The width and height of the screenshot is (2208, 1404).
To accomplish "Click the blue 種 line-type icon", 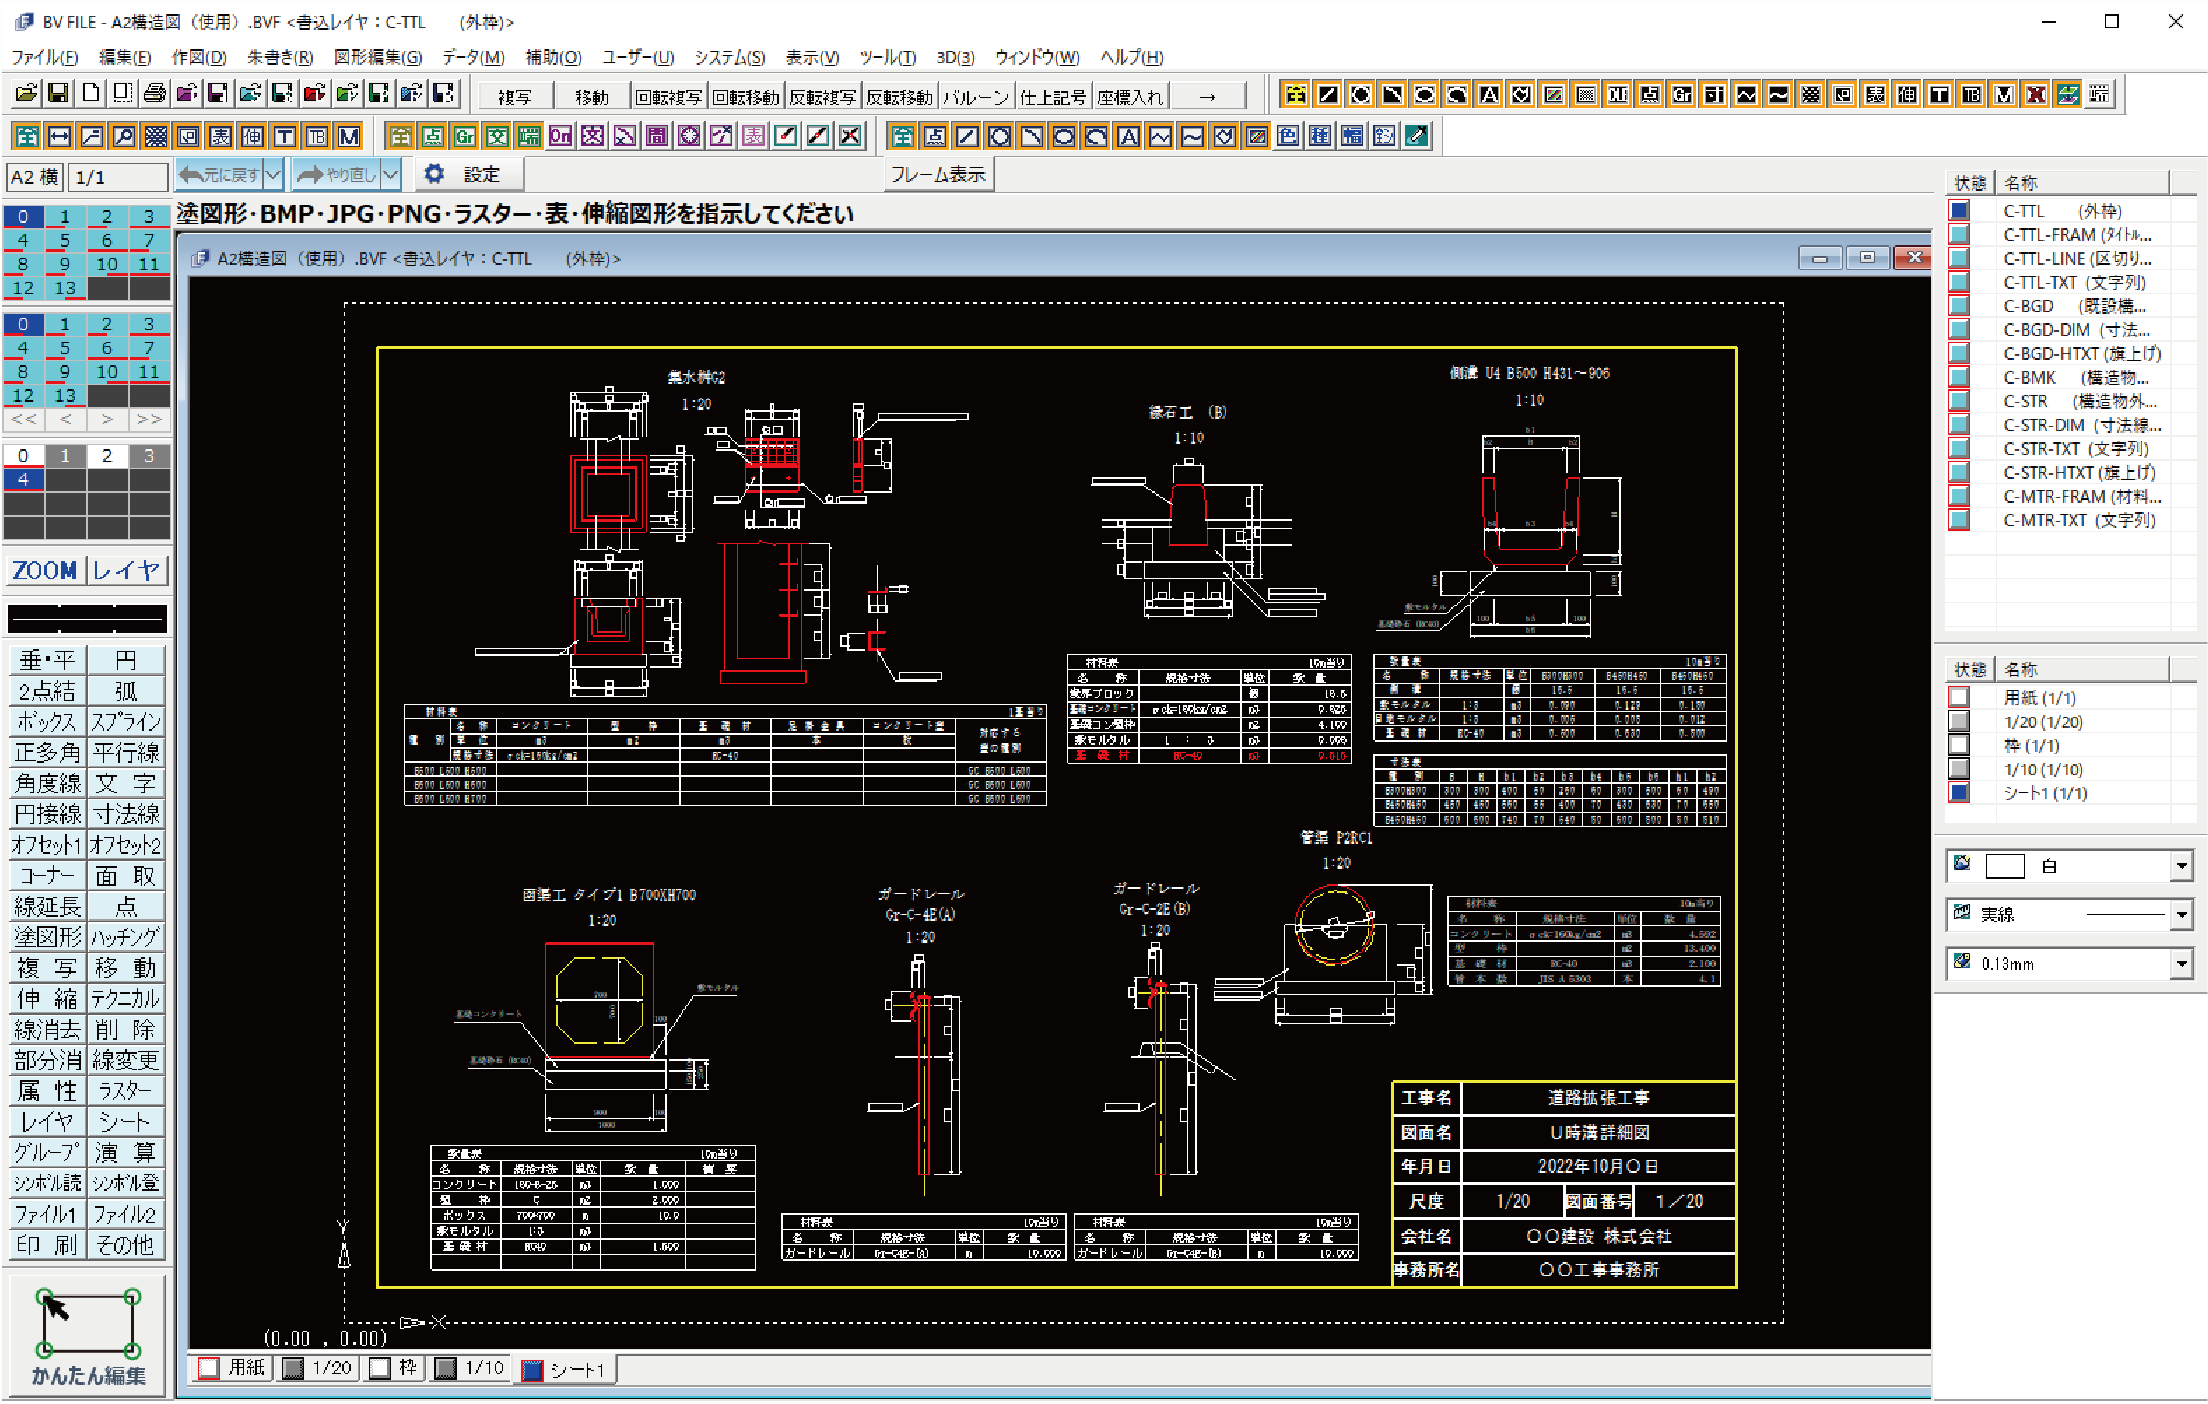I will click(1320, 136).
